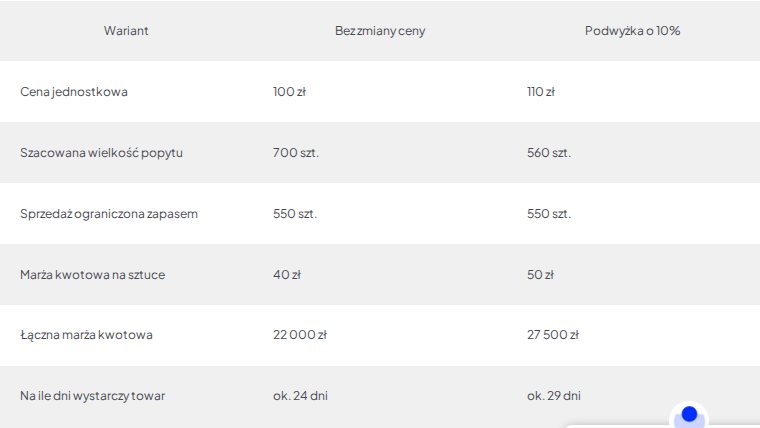Click the 700 szt. demand cell

click(296, 153)
